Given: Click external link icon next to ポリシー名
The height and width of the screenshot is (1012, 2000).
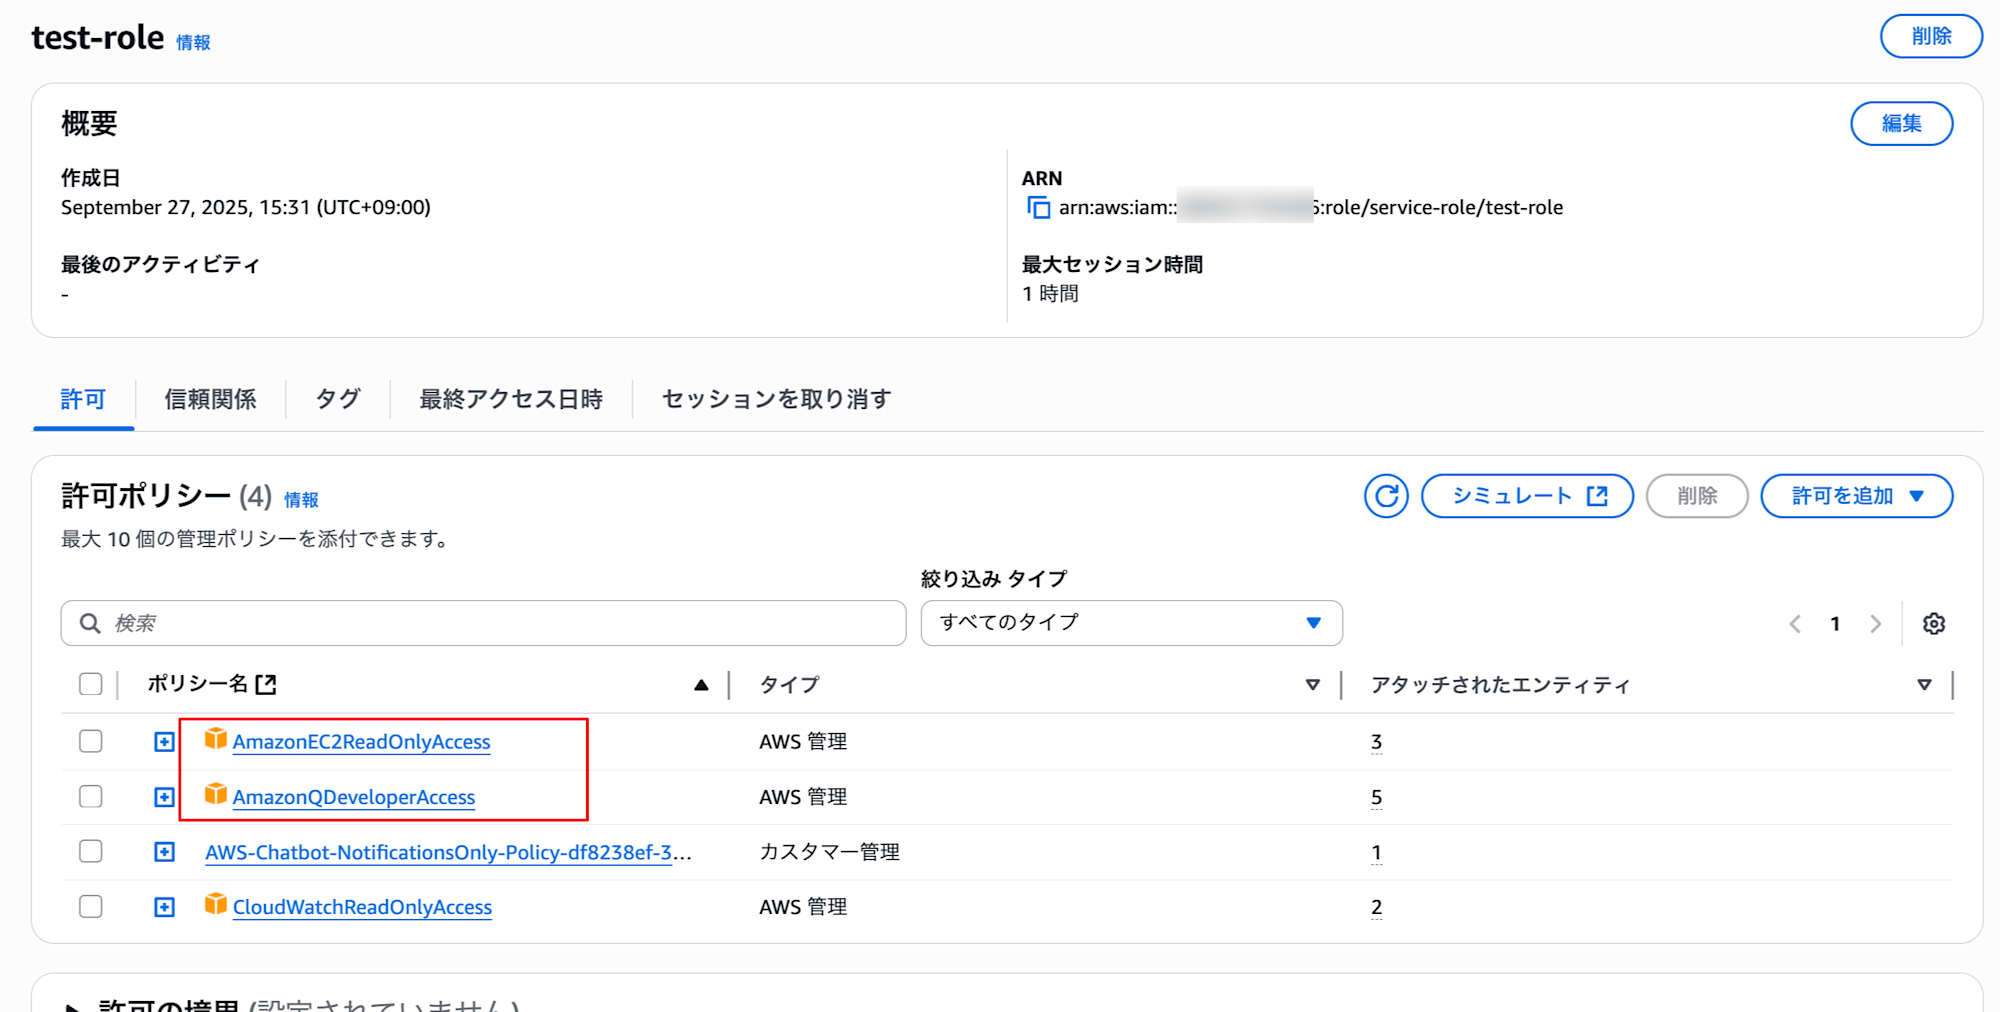Looking at the screenshot, I should point(266,685).
